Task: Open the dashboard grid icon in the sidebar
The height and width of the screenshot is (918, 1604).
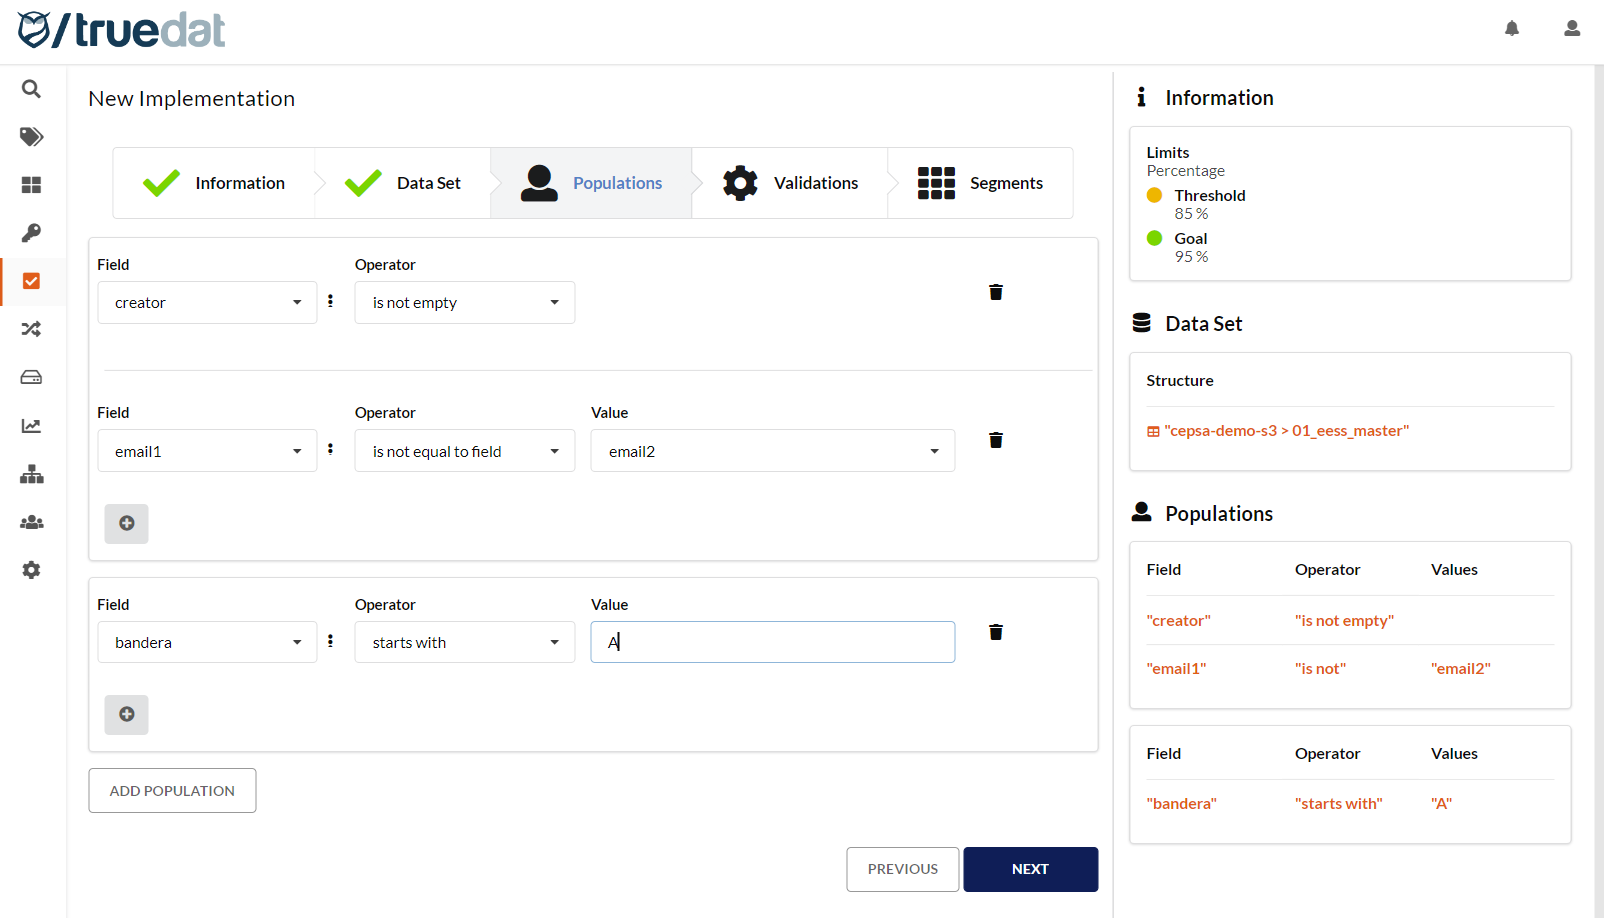Action: click(x=31, y=185)
